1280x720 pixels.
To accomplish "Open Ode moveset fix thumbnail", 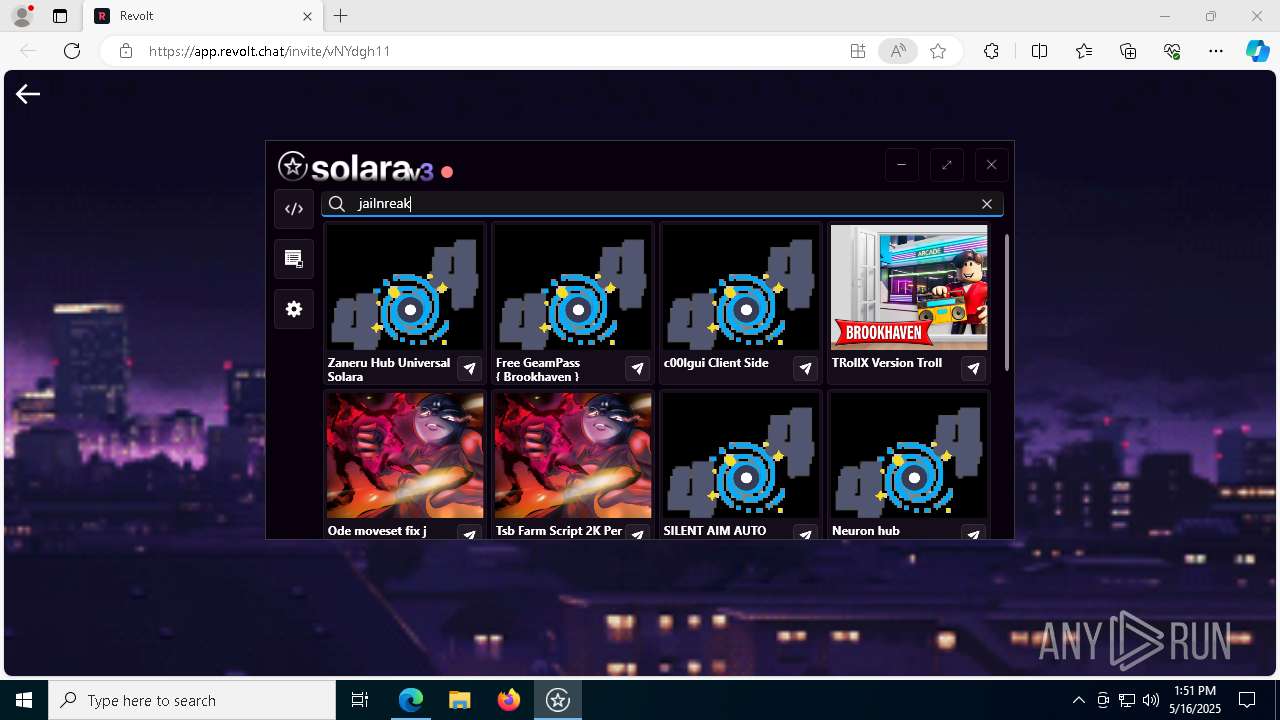I will click(x=405, y=456).
